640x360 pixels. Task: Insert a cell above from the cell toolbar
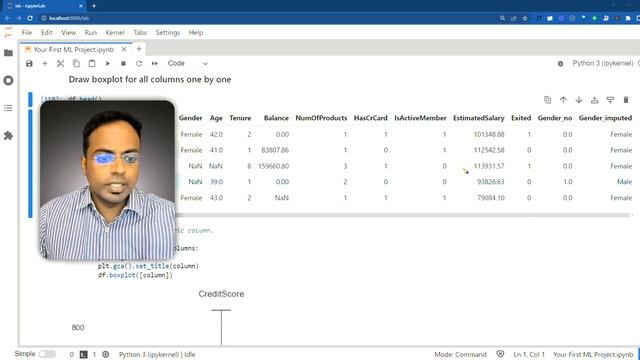(595, 100)
